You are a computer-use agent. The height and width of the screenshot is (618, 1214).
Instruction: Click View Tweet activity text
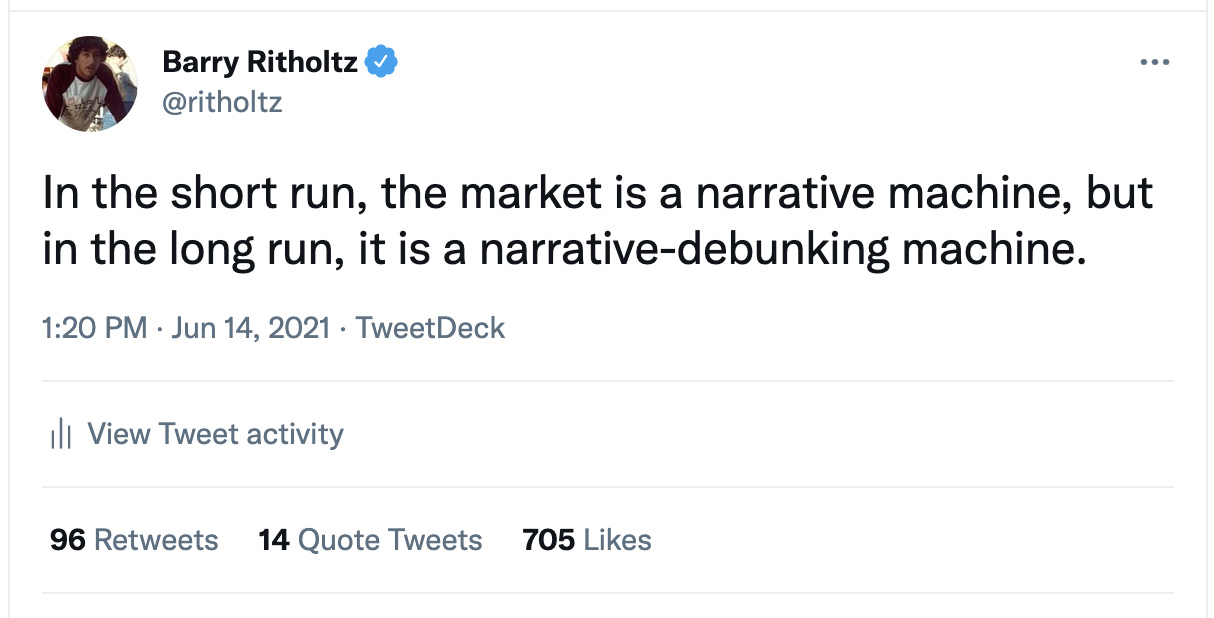click(x=215, y=434)
